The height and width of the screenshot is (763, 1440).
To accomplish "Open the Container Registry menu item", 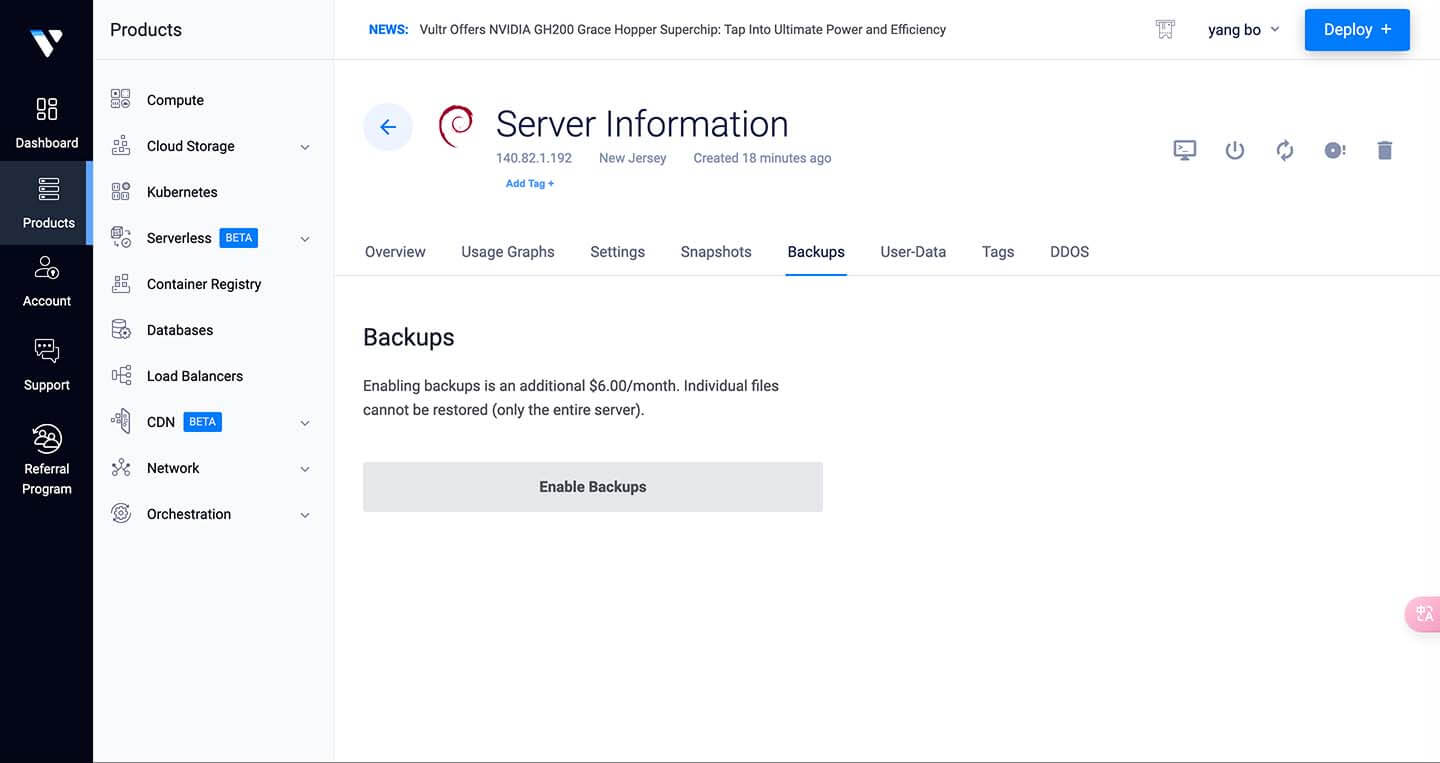I will tap(204, 284).
